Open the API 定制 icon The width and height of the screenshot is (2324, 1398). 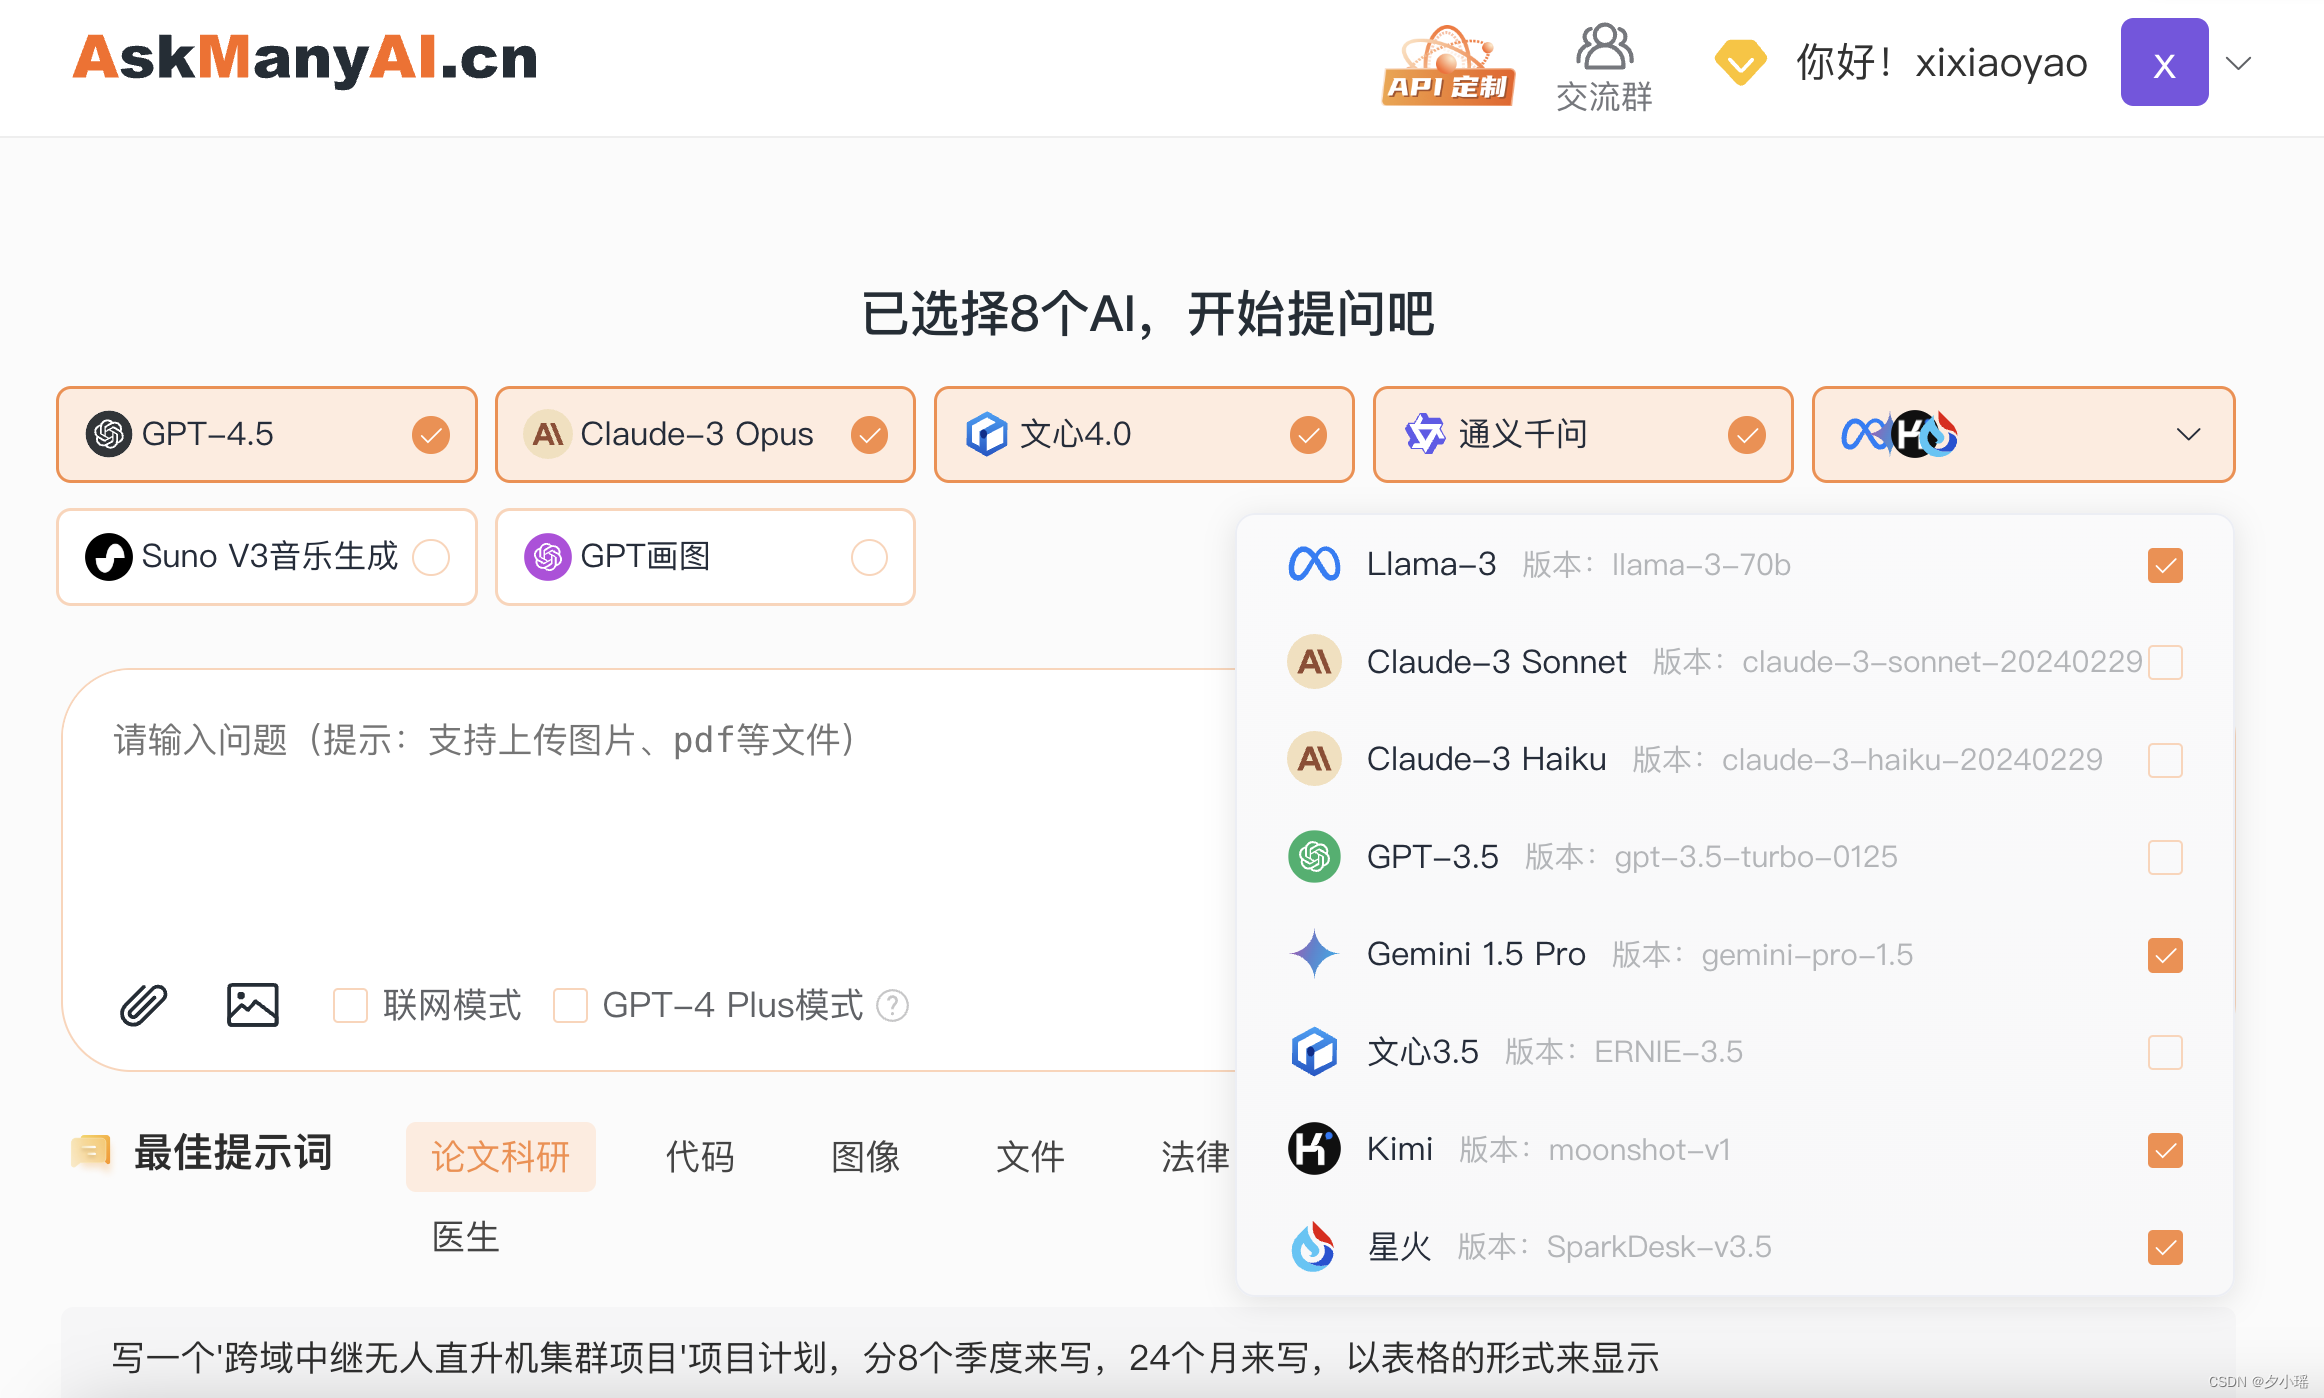tap(1448, 65)
